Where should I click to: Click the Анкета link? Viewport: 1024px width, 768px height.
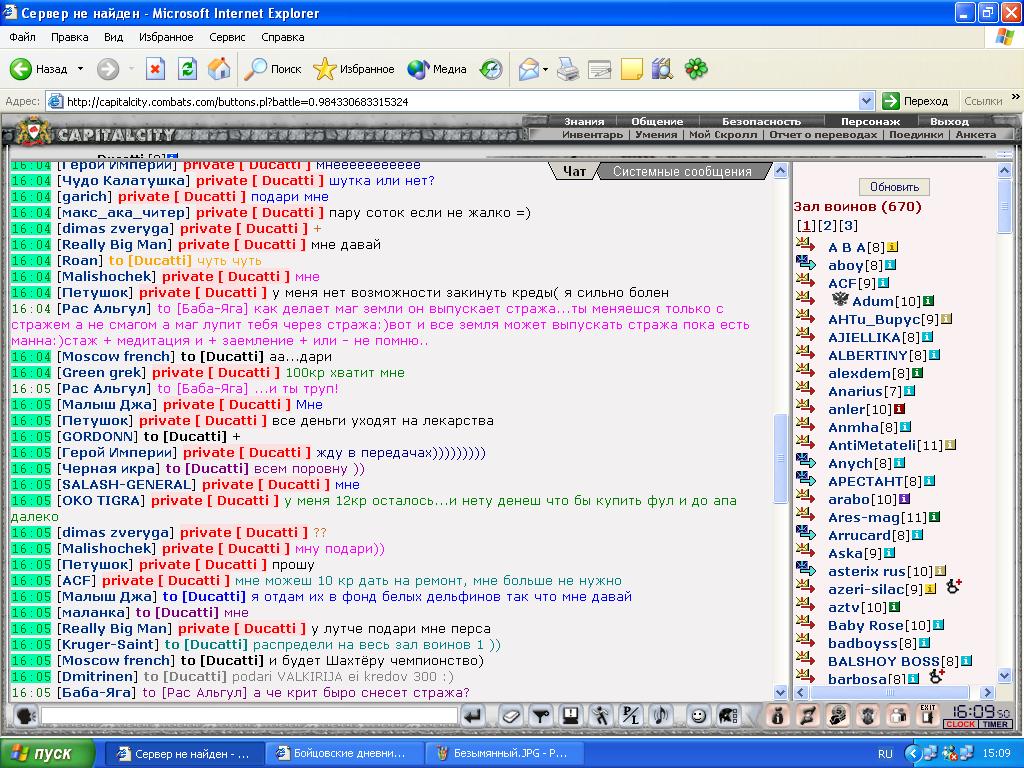click(976, 135)
